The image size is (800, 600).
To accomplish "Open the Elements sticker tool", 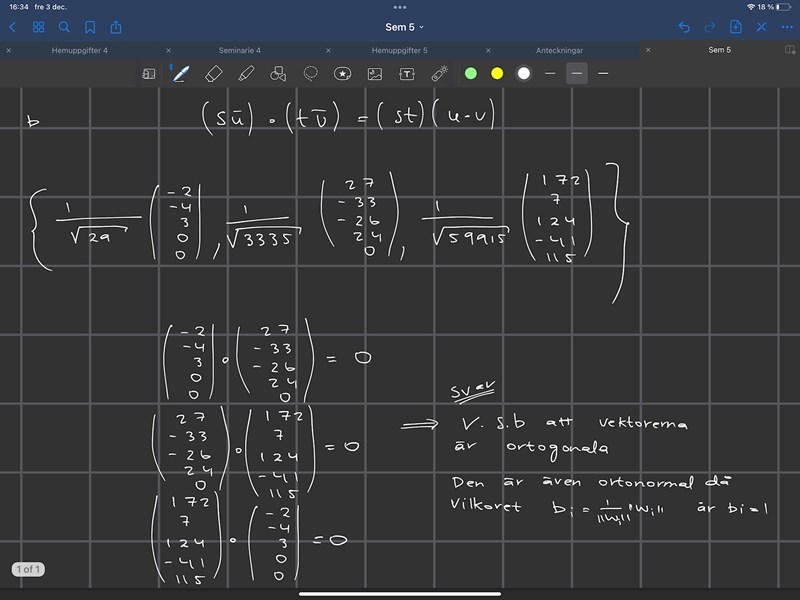I will click(x=343, y=73).
